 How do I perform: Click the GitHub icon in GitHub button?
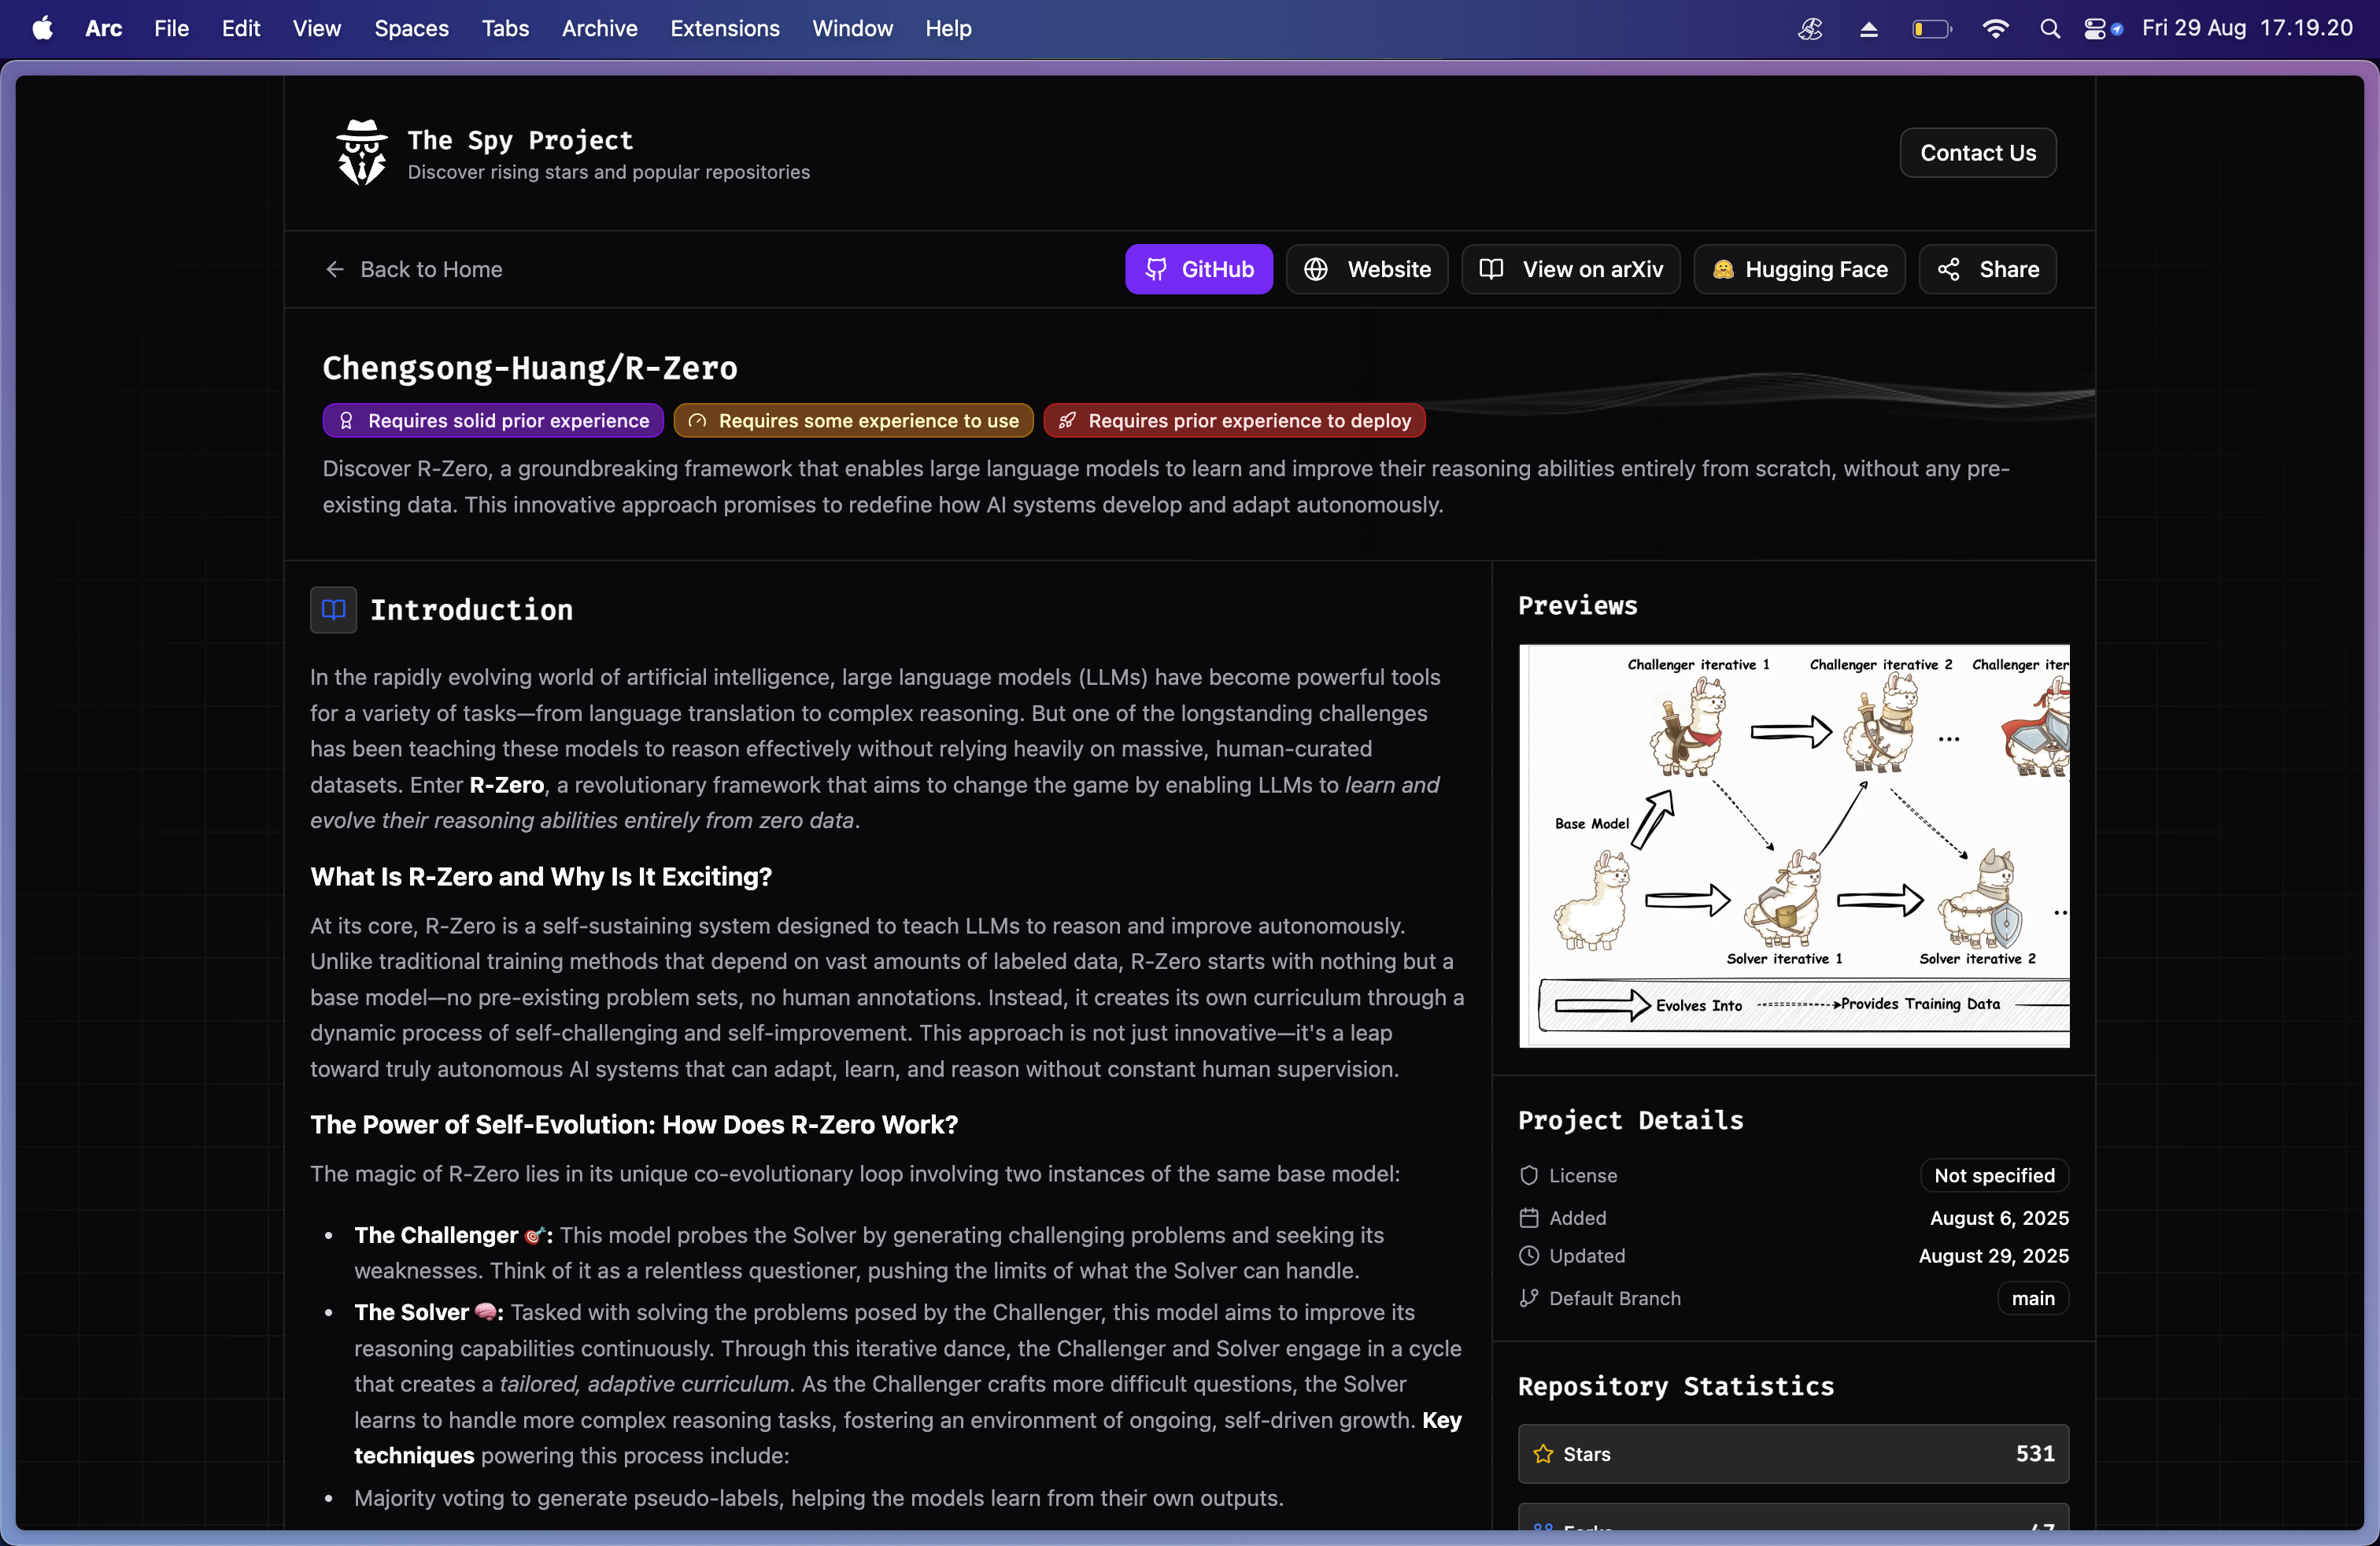1156,269
